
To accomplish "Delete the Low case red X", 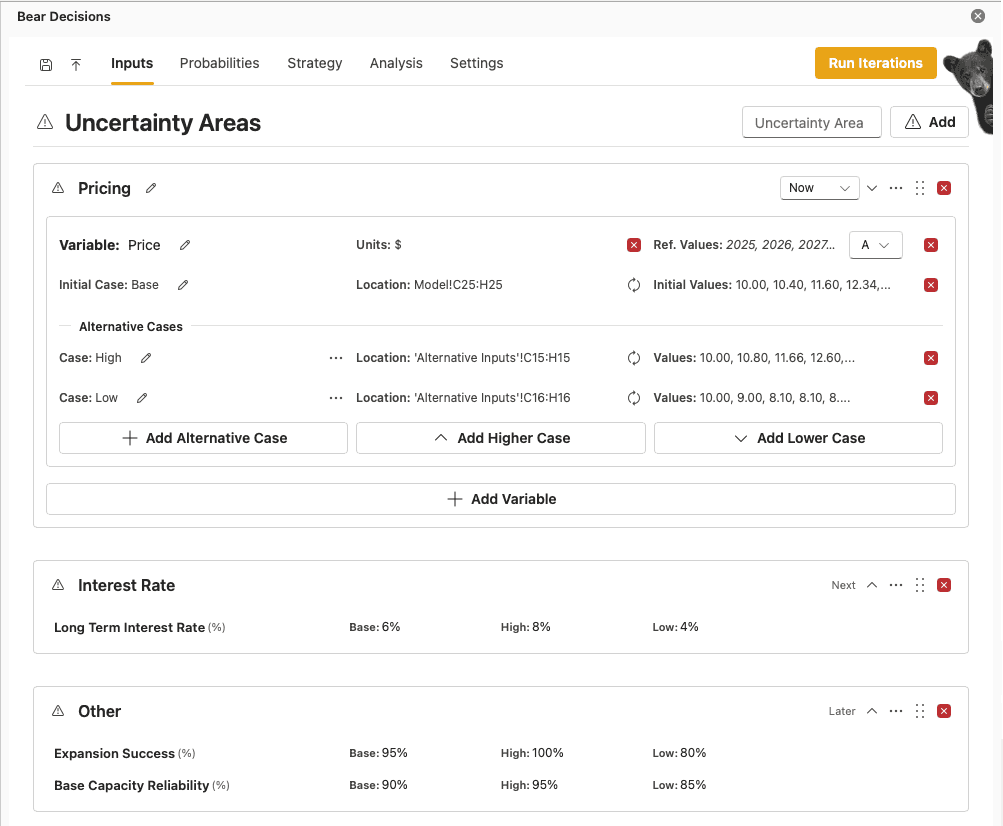I will (x=931, y=398).
